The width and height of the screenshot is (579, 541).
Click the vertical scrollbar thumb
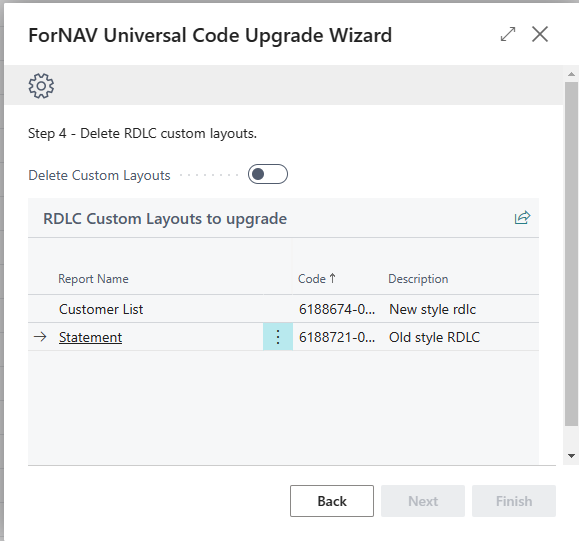coord(571,254)
